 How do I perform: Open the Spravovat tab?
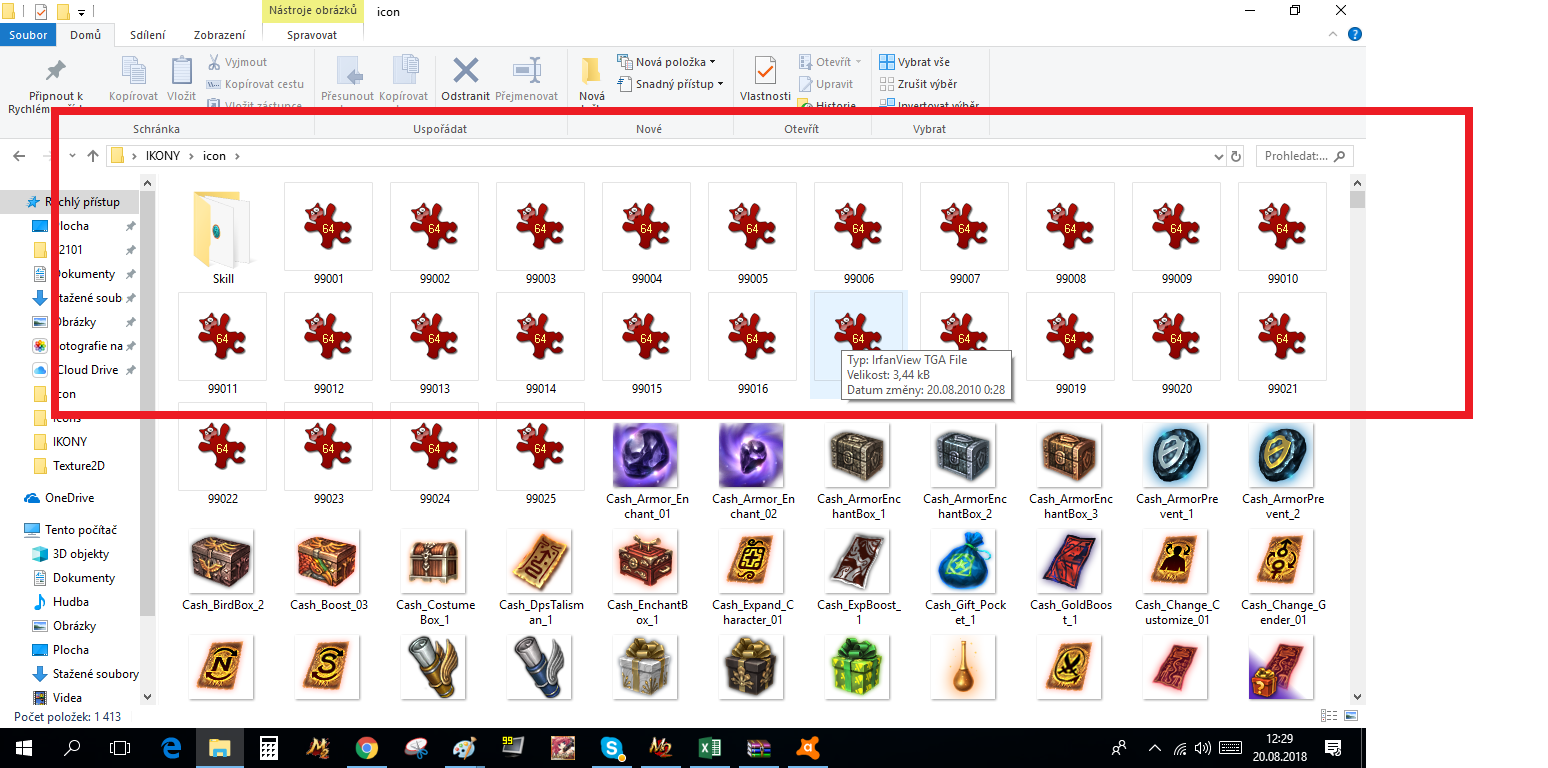312,35
